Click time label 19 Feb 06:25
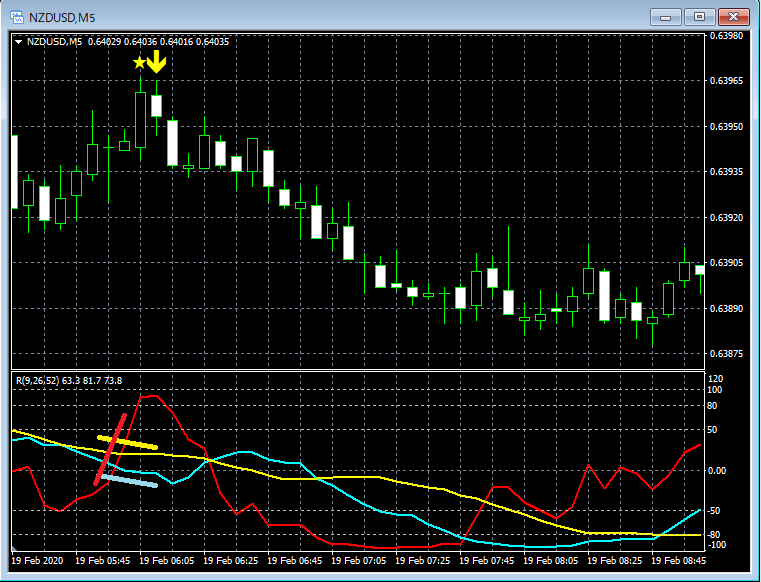The height and width of the screenshot is (582, 761). (x=231, y=561)
